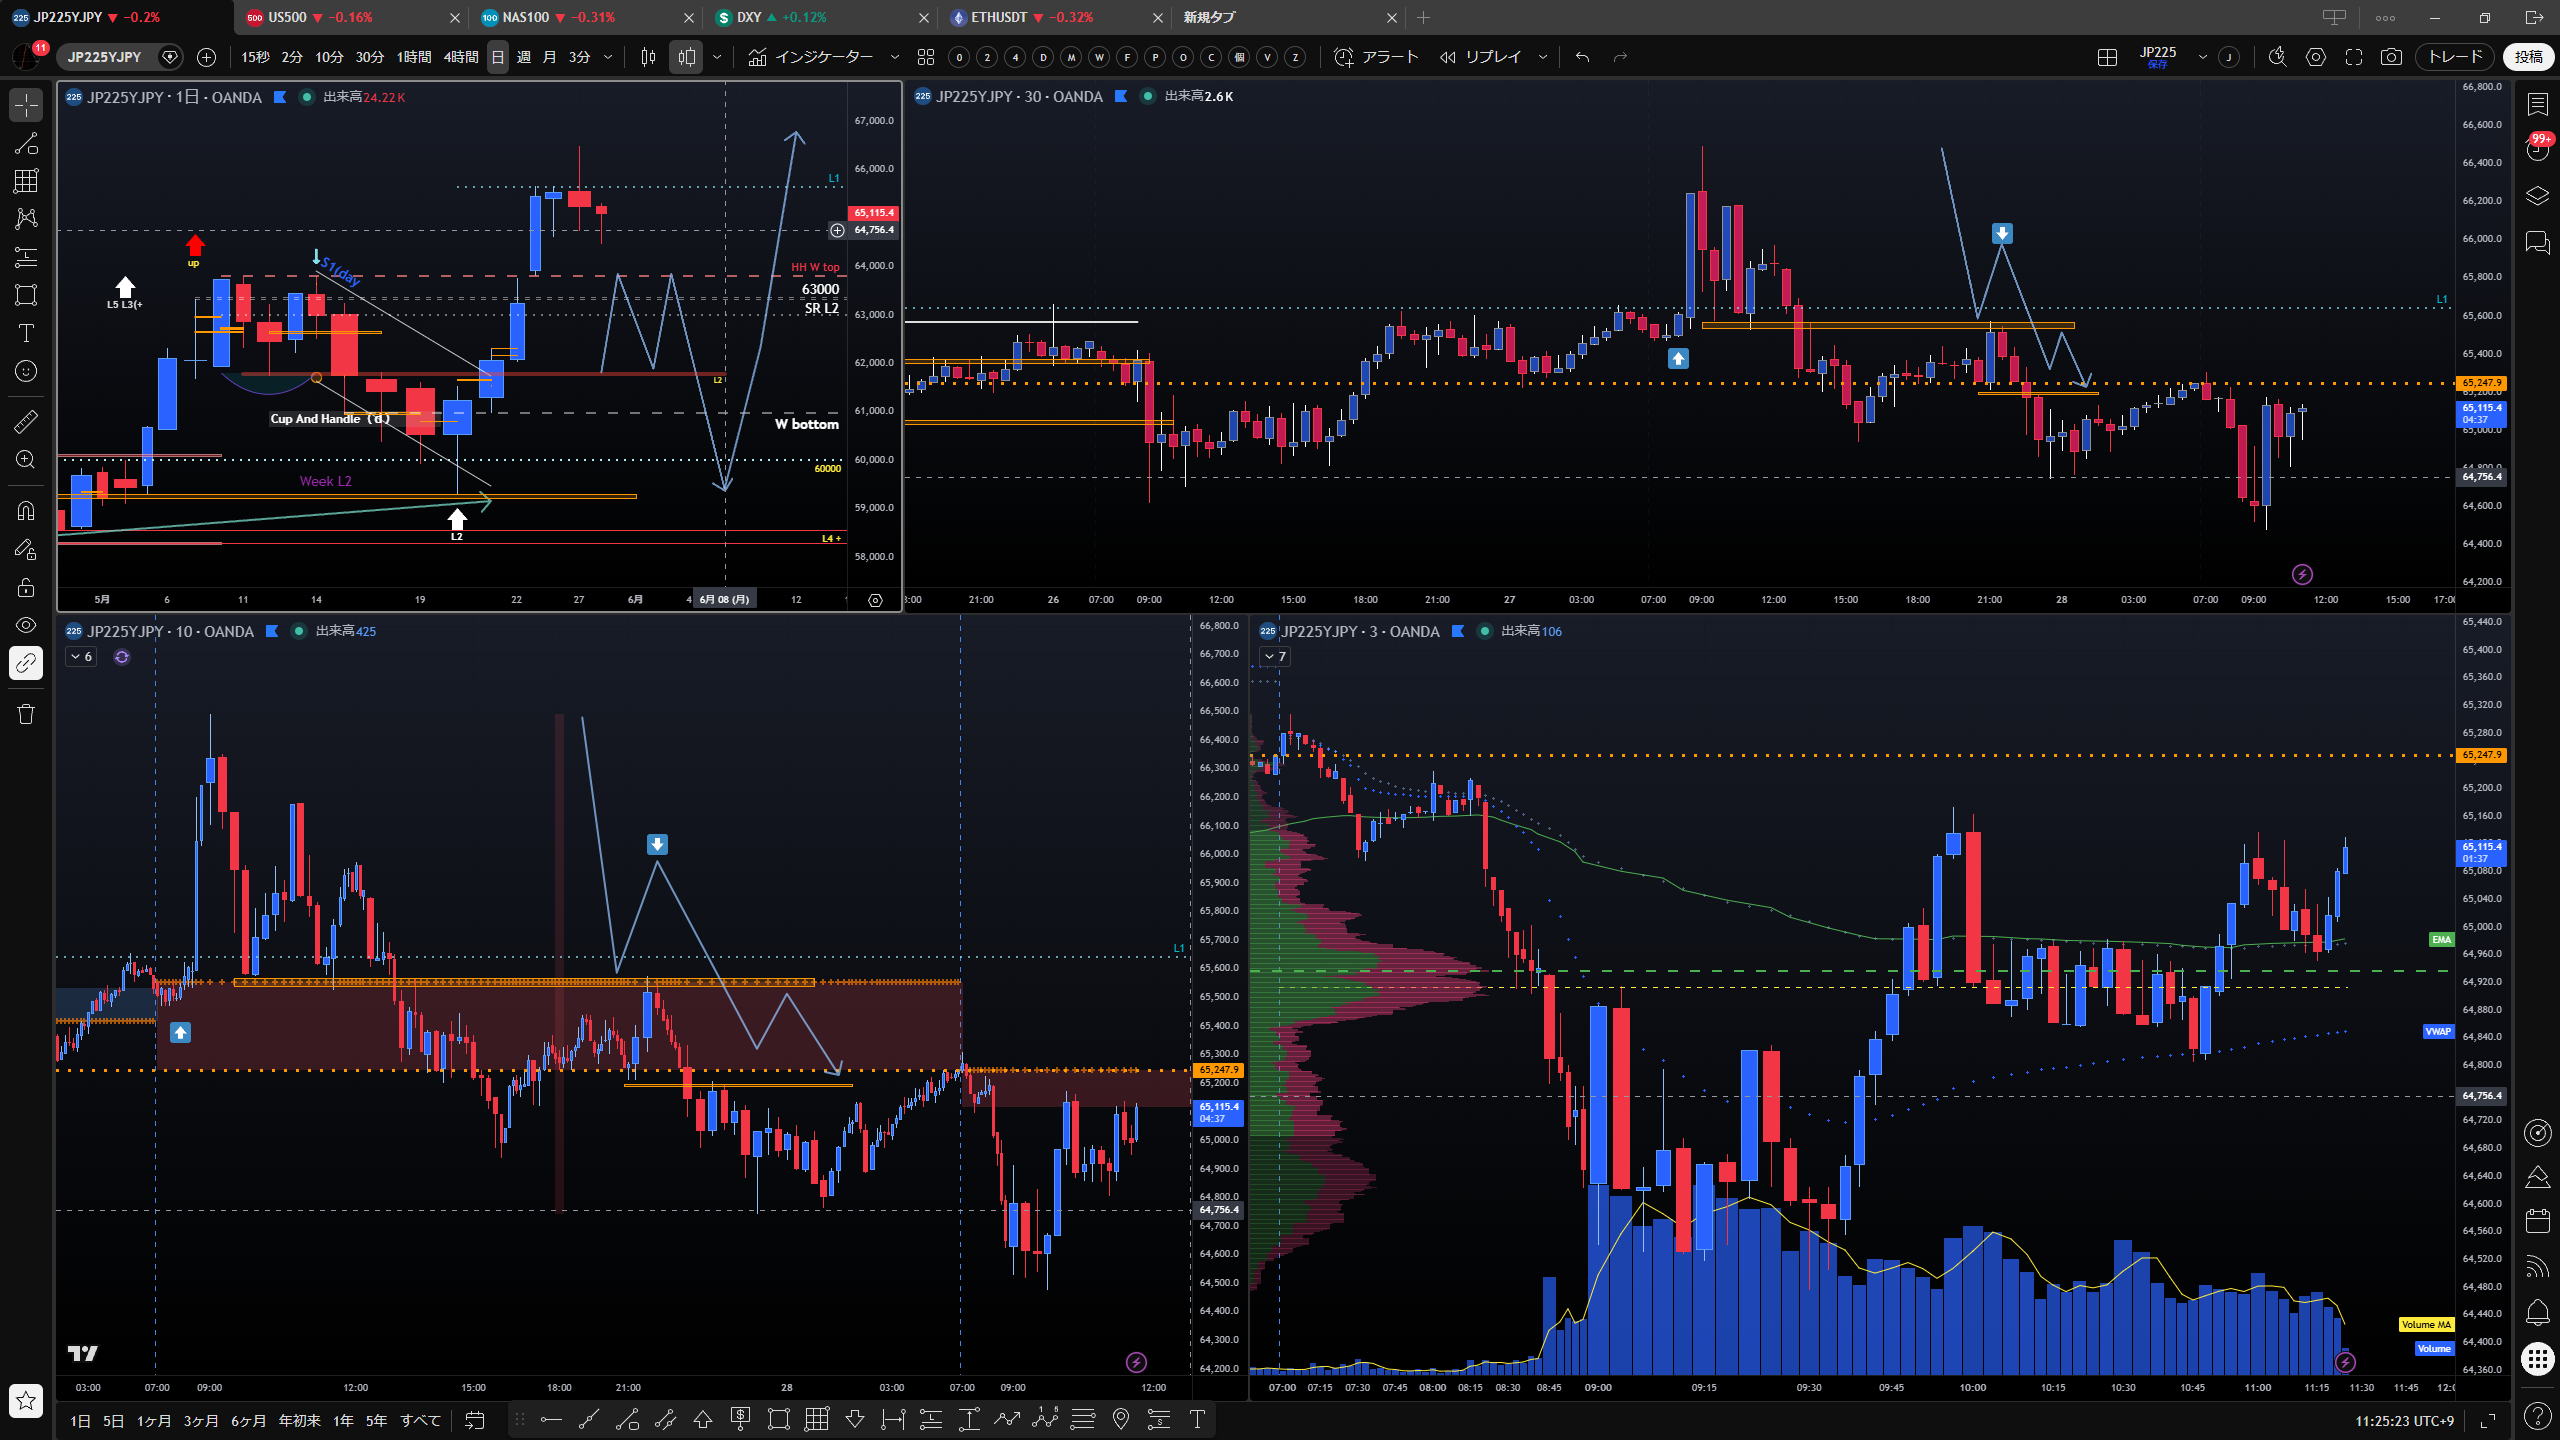Click the トレード trade button

click(x=2456, y=57)
